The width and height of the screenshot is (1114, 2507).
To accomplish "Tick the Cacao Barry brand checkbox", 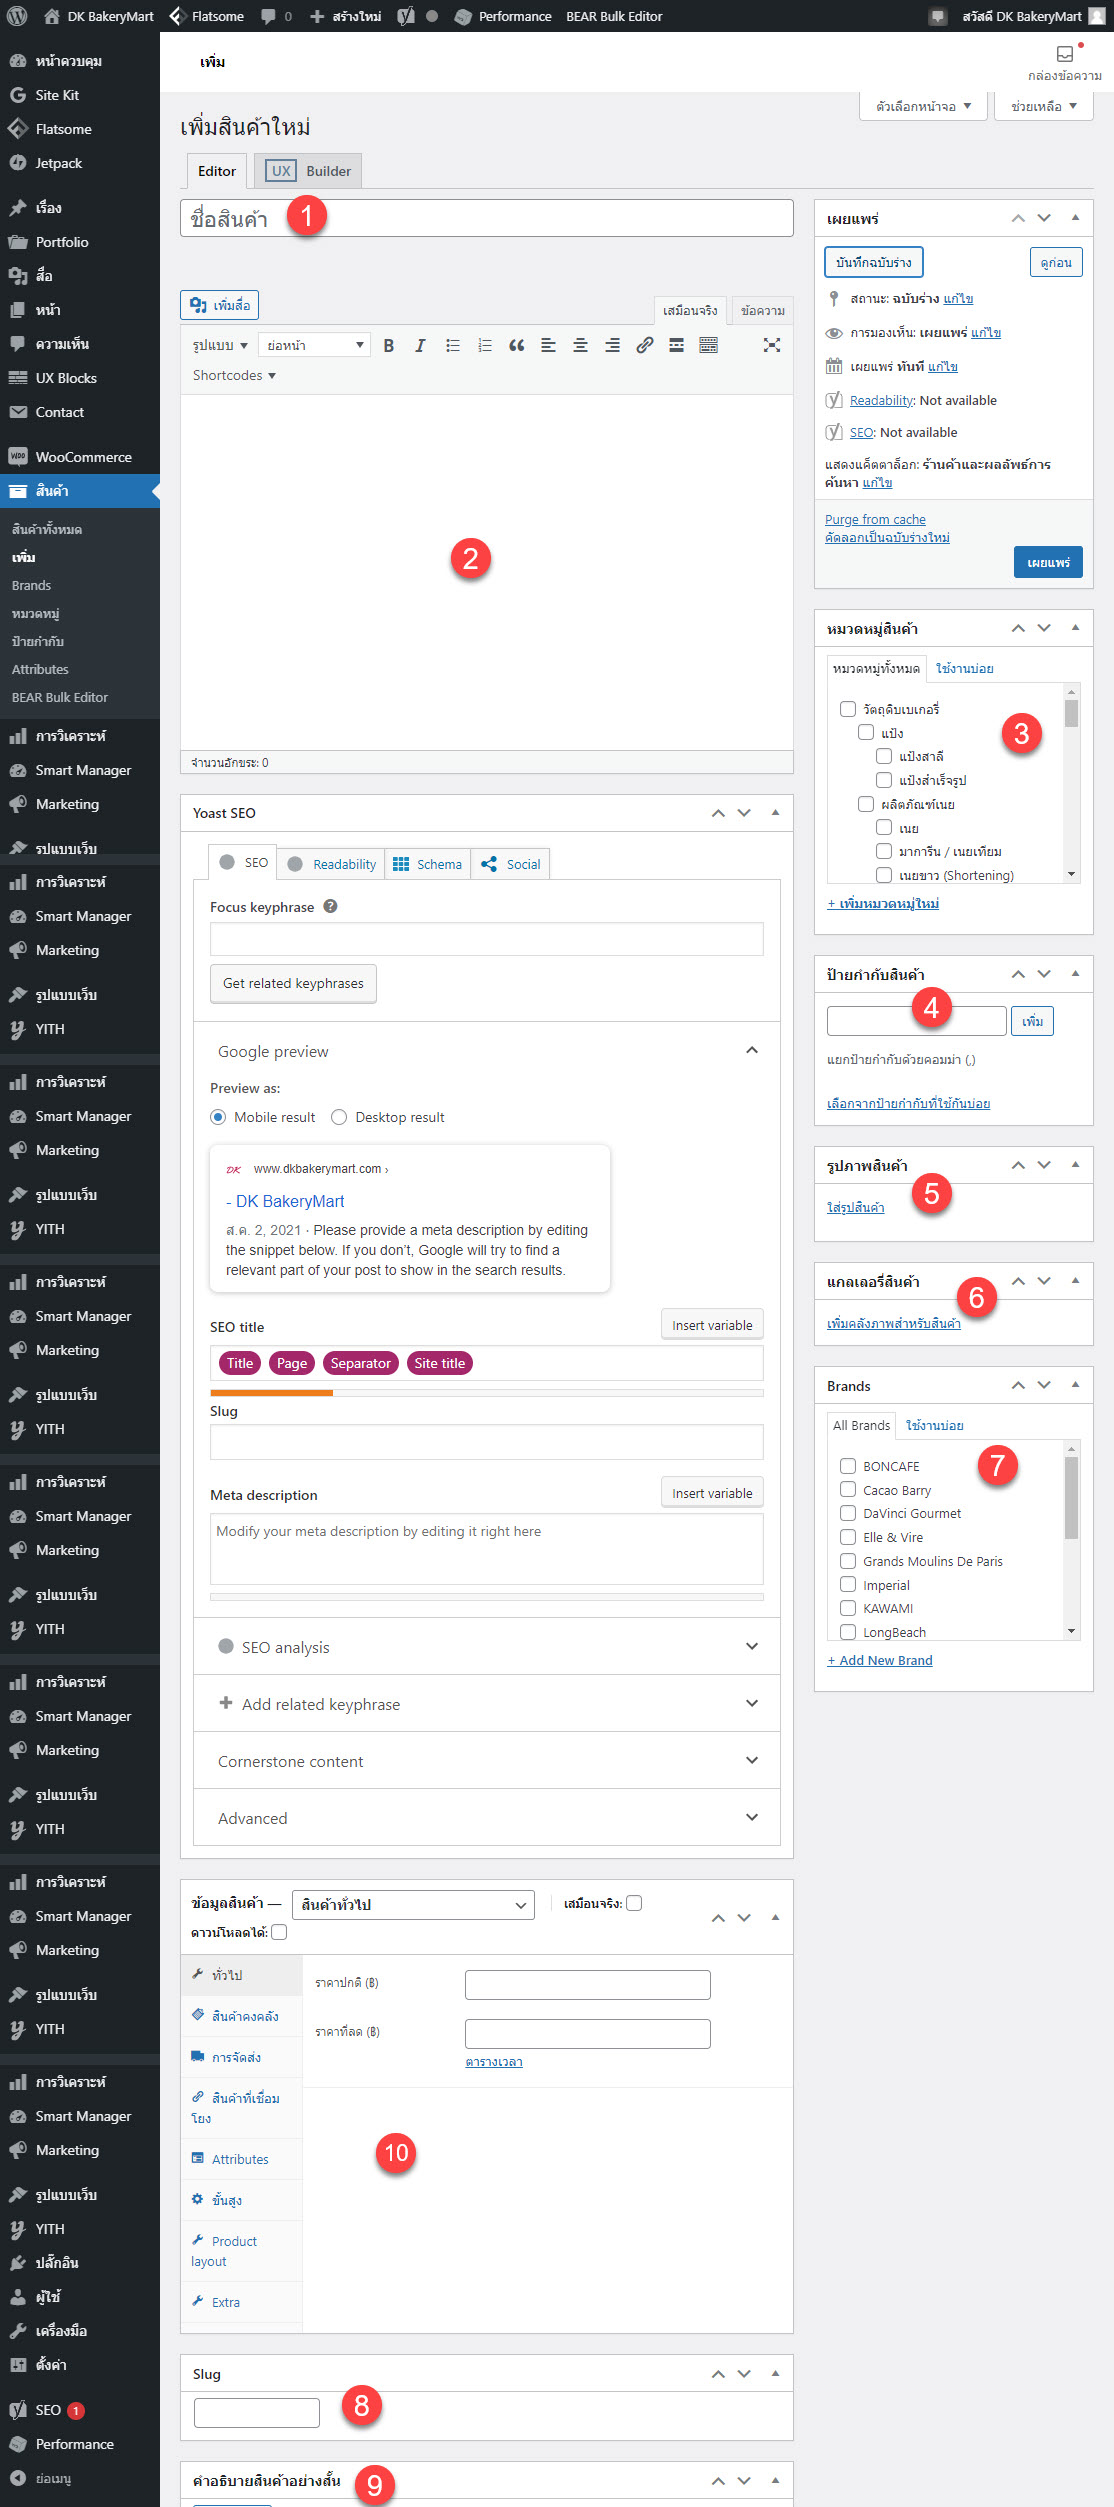I will (848, 1490).
